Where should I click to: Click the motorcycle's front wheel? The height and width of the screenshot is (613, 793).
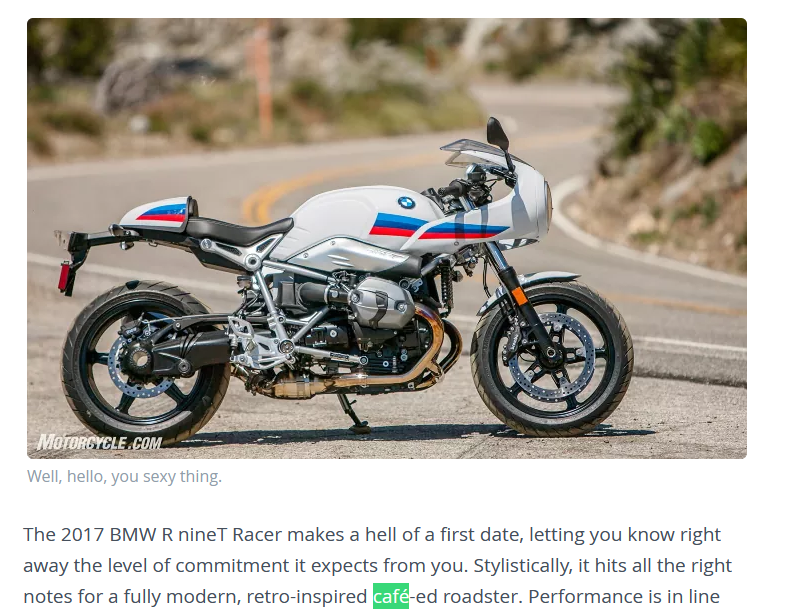(x=552, y=358)
